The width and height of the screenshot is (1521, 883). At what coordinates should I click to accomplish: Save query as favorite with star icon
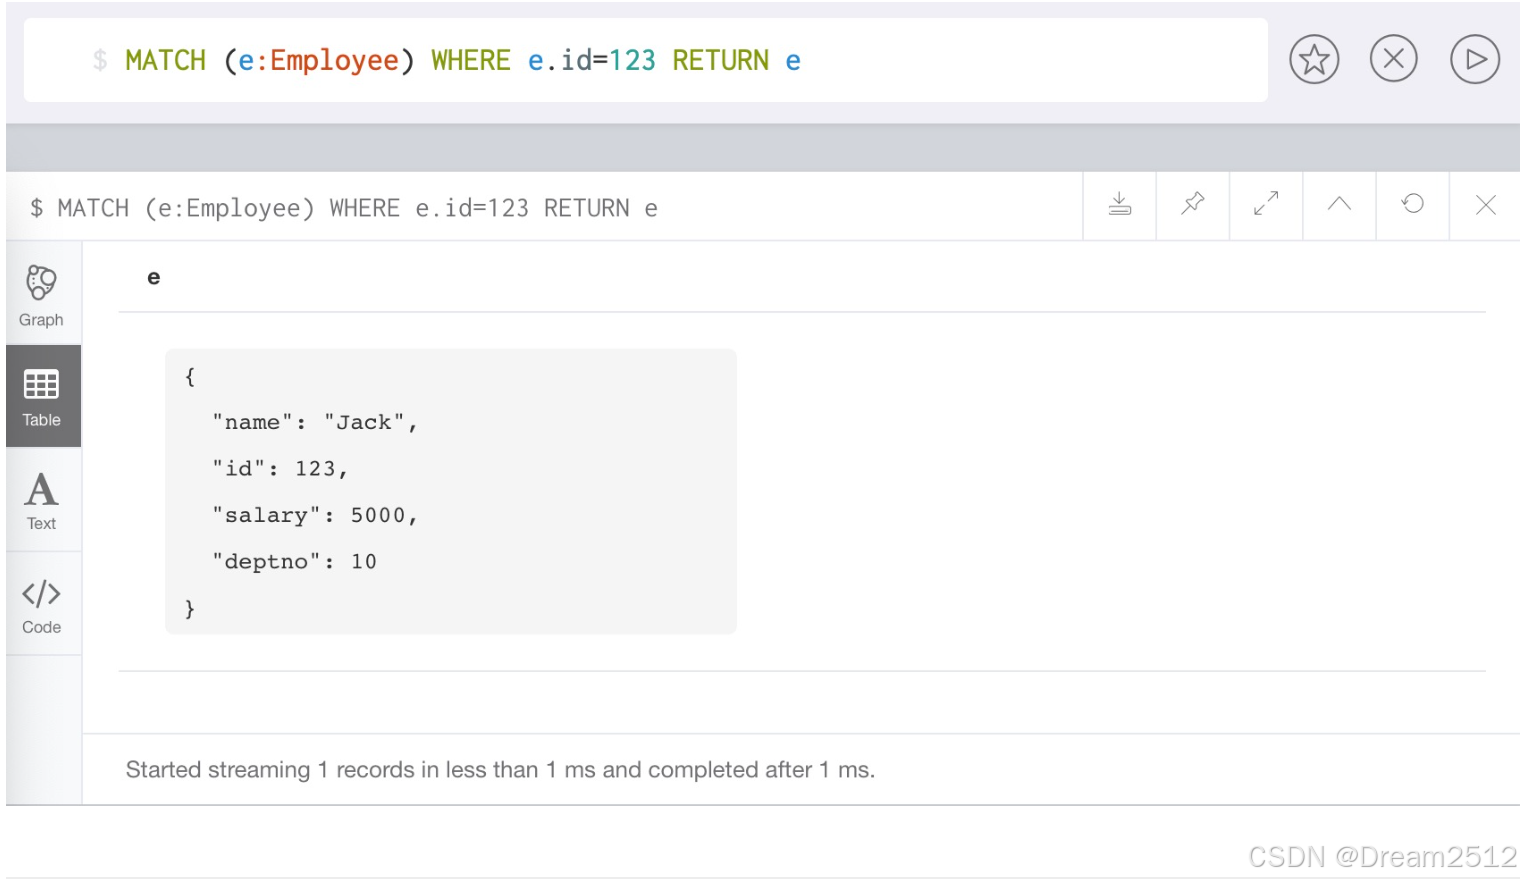pyautogui.click(x=1314, y=60)
